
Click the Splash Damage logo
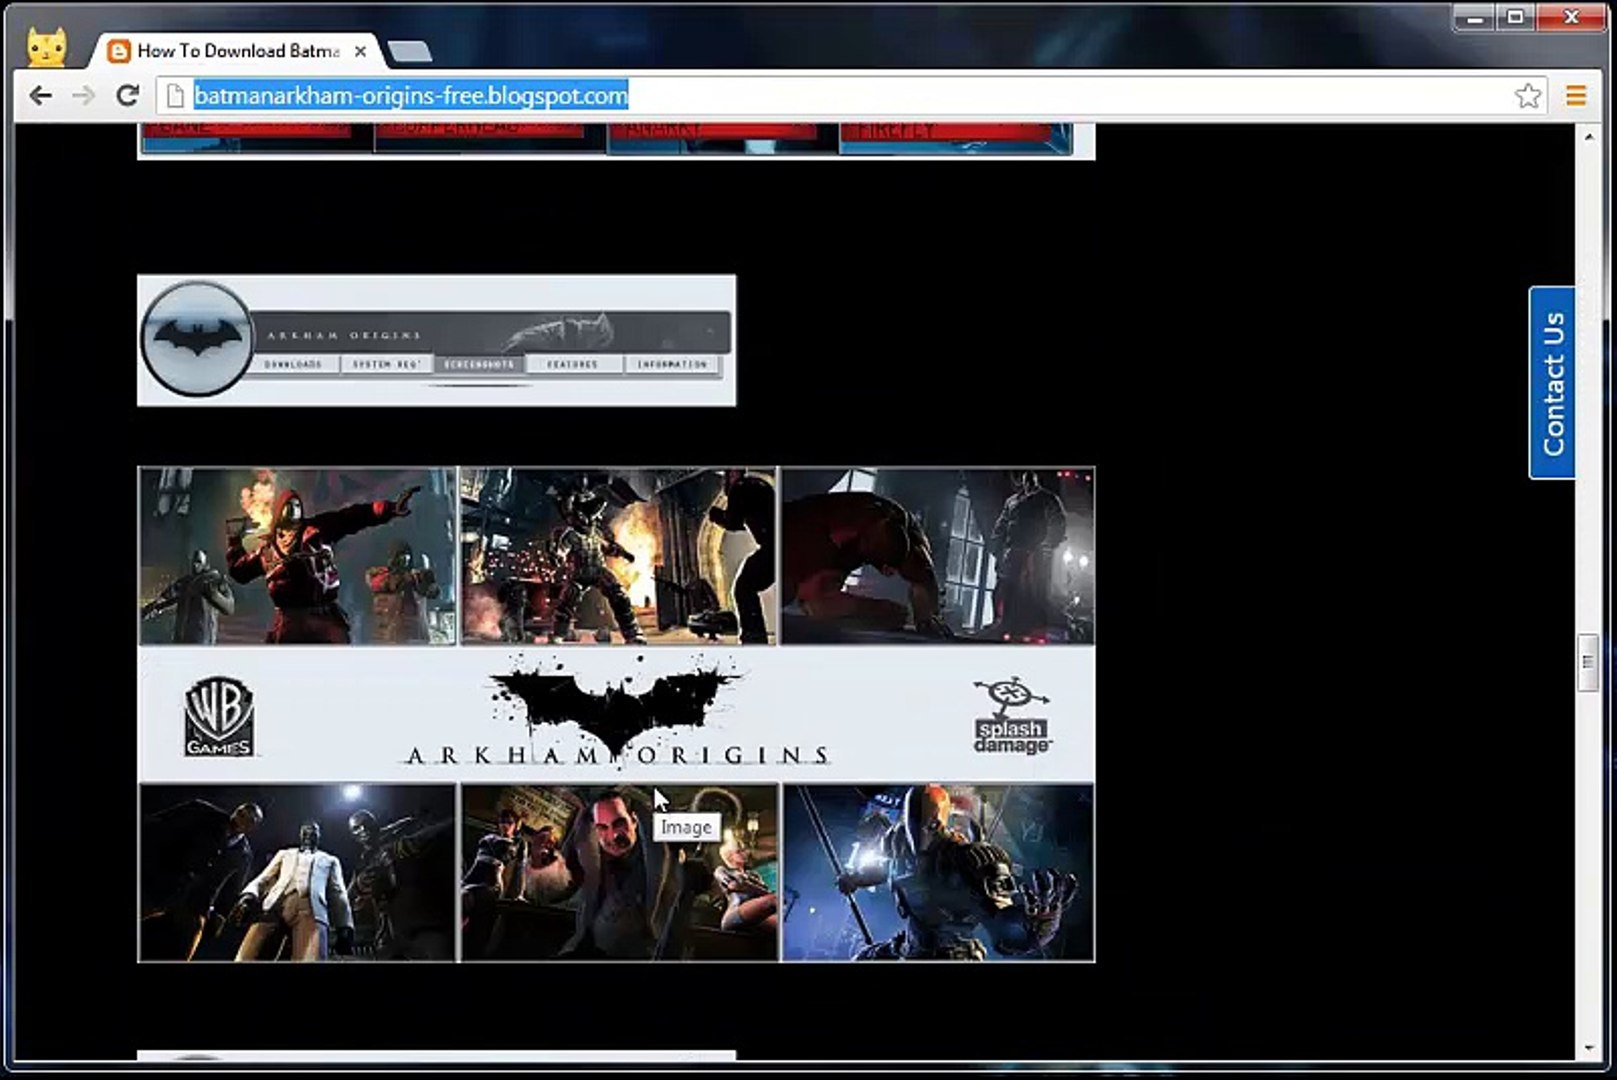click(1012, 716)
